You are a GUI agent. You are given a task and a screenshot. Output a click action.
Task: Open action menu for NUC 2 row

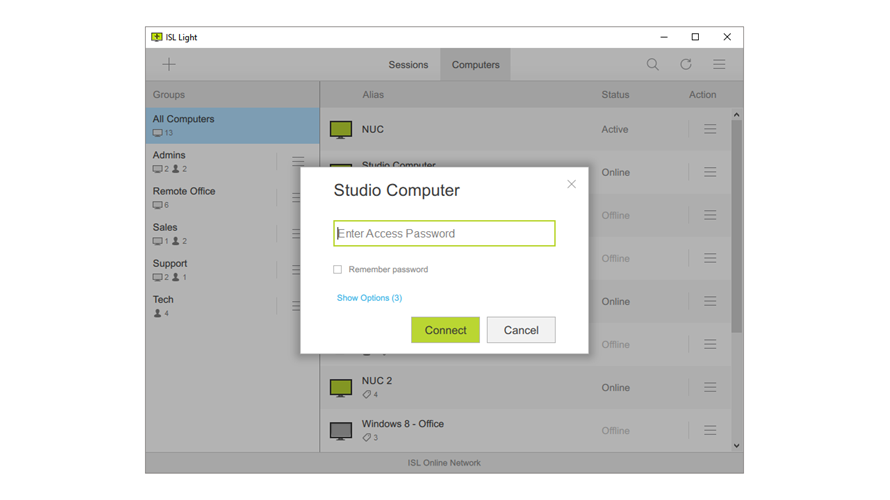pos(710,387)
